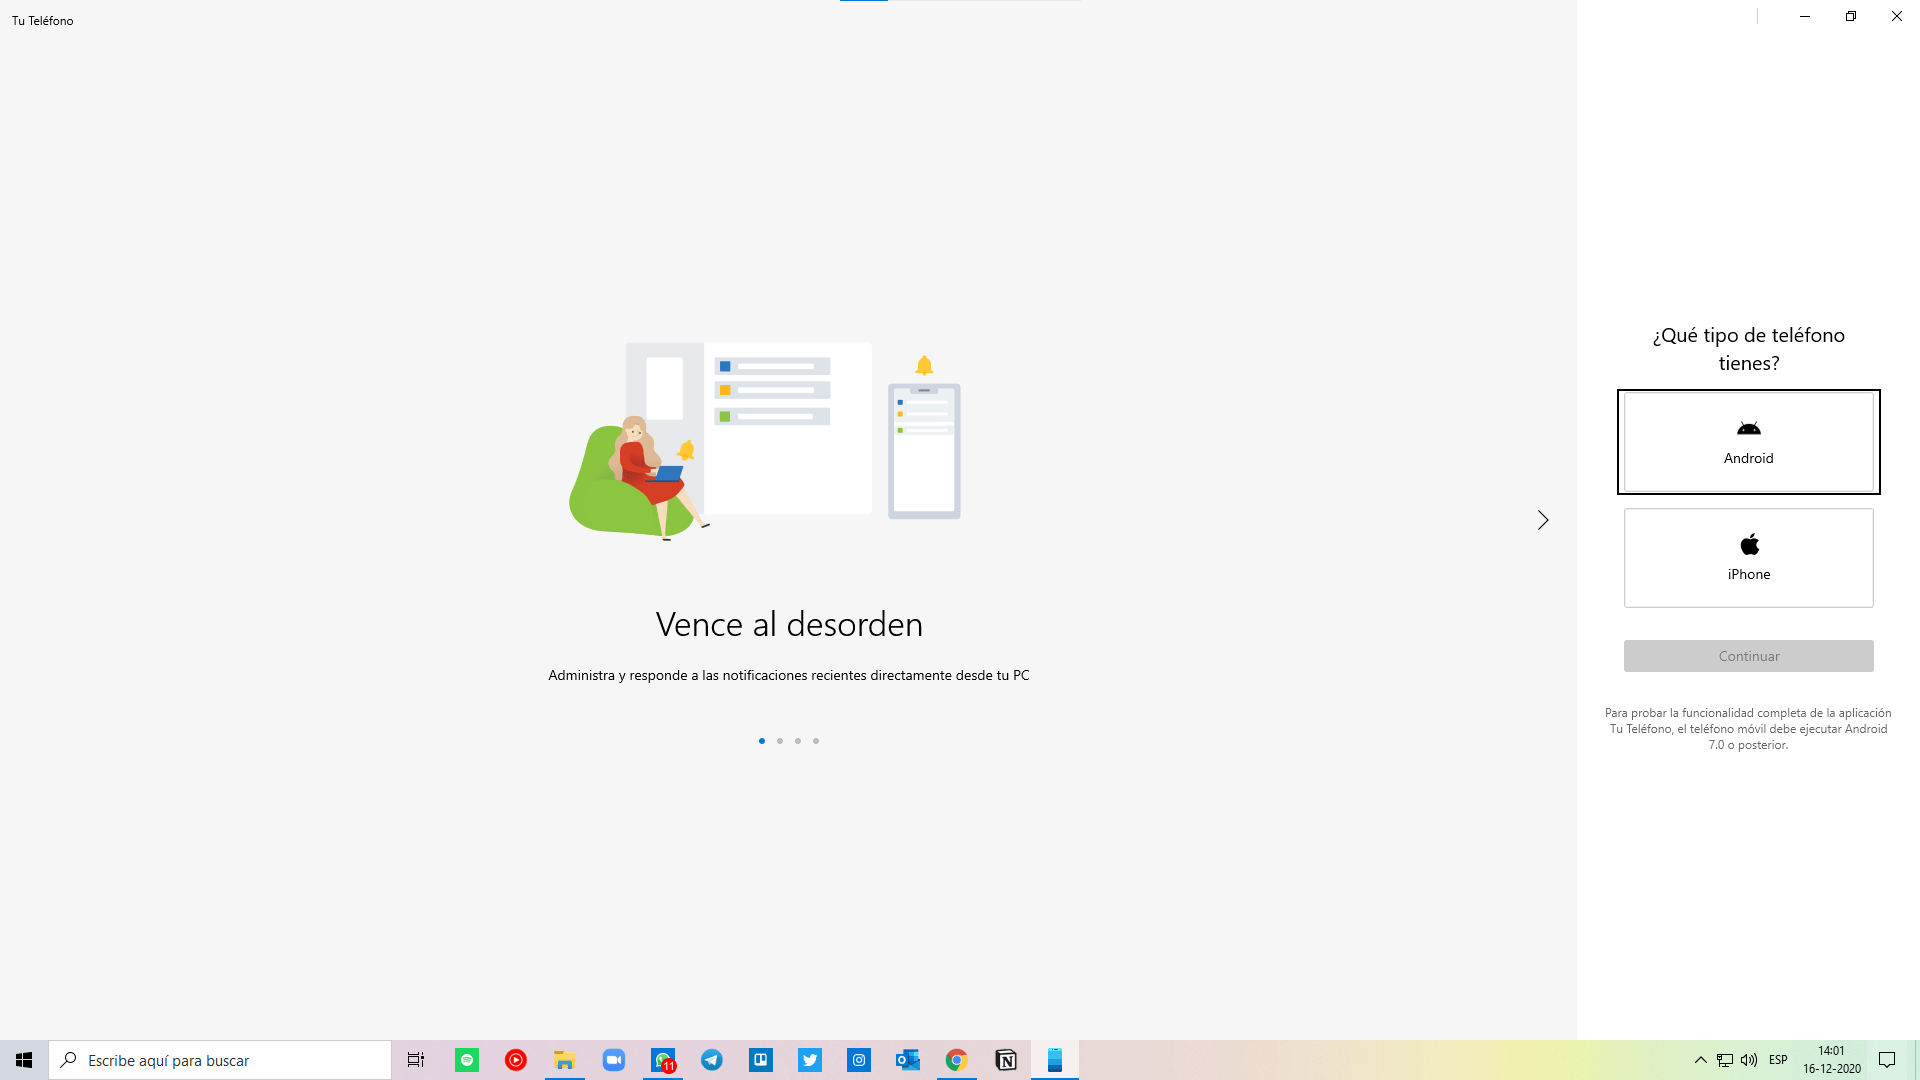Image resolution: width=1920 pixels, height=1080 pixels.
Task: Open Notion from the taskbar
Action: click(x=1006, y=1060)
